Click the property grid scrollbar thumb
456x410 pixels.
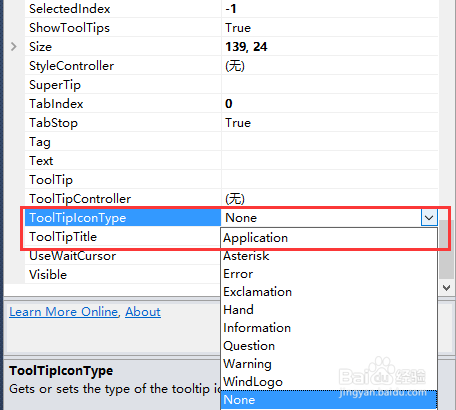[446, 249]
